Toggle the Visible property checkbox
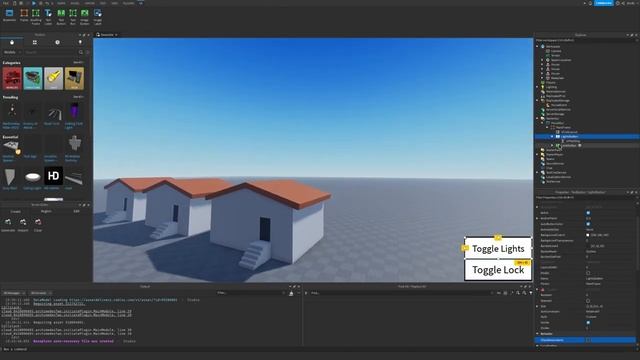640x360 pixels. (588, 322)
